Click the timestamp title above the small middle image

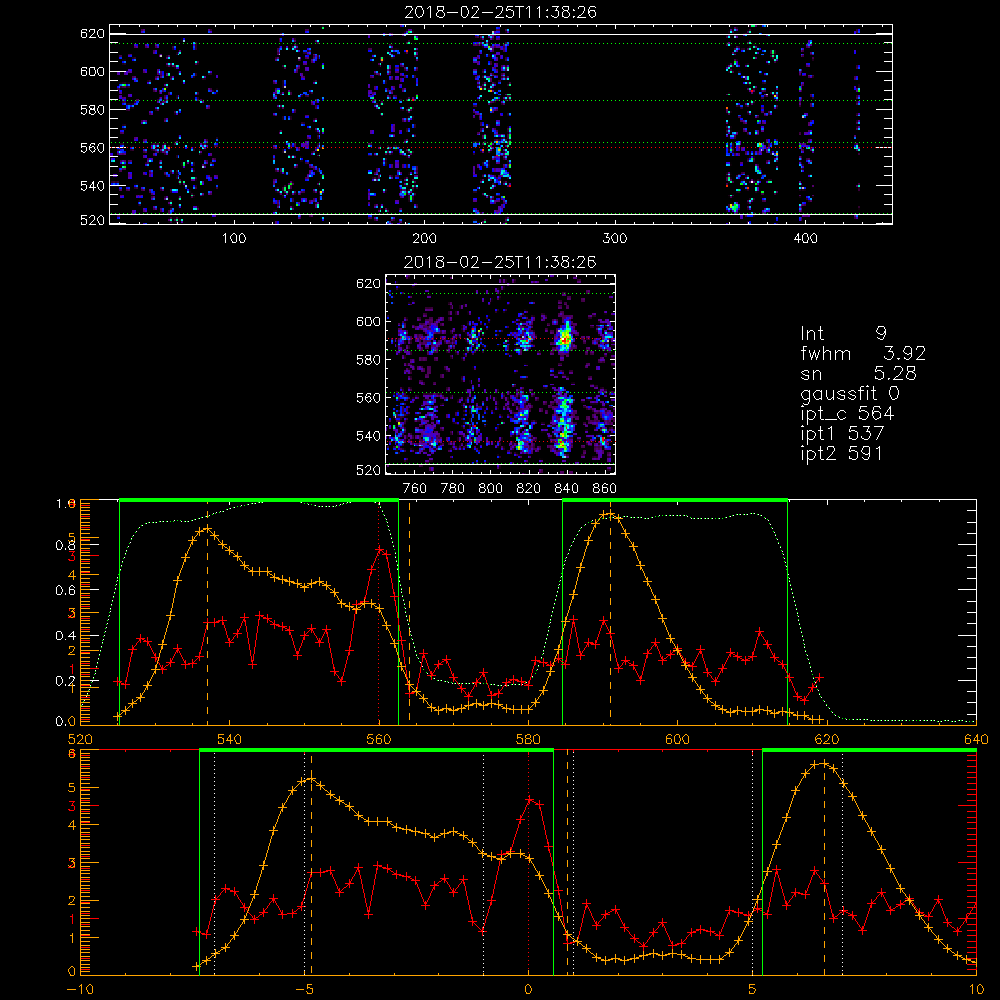(501, 262)
